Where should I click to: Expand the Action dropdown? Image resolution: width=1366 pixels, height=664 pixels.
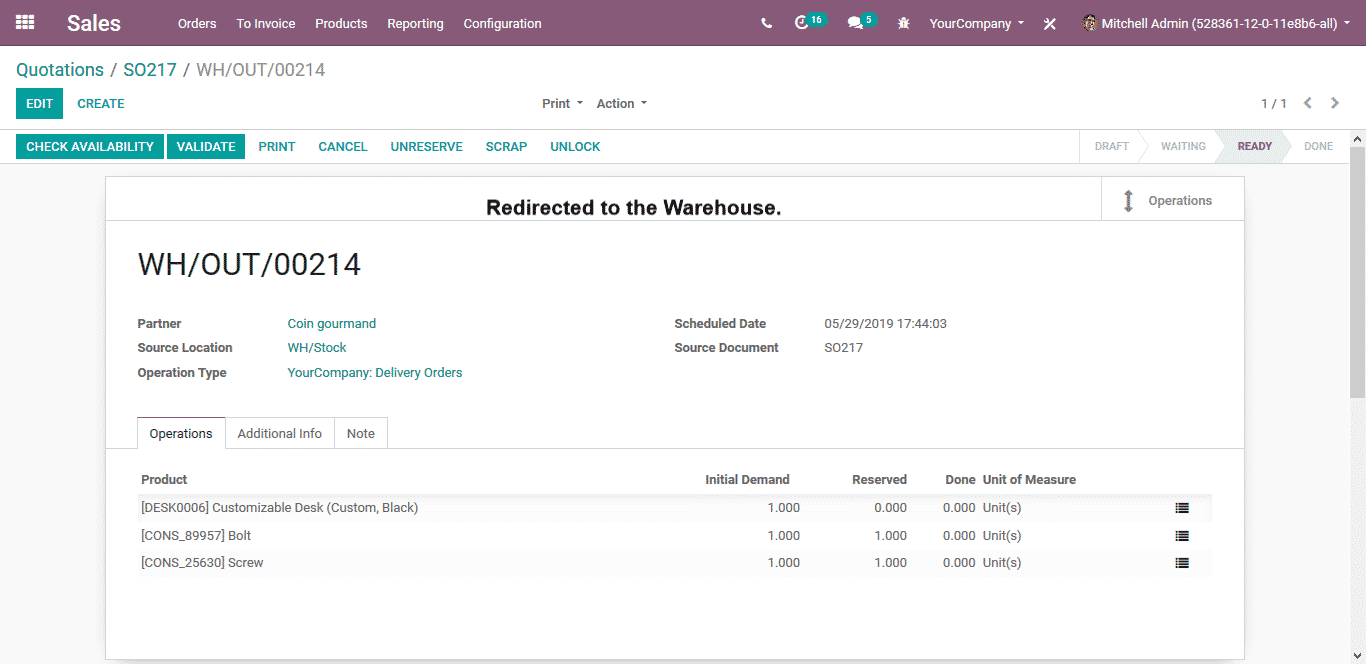621,104
